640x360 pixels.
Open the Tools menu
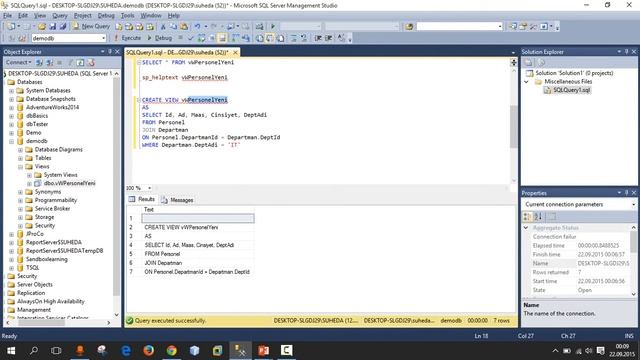(x=127, y=16)
